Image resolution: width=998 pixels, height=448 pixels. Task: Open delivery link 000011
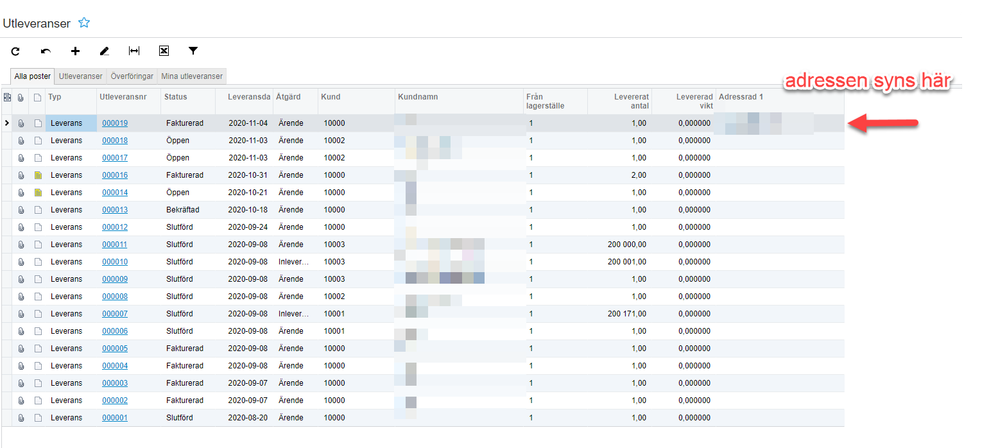pos(115,244)
